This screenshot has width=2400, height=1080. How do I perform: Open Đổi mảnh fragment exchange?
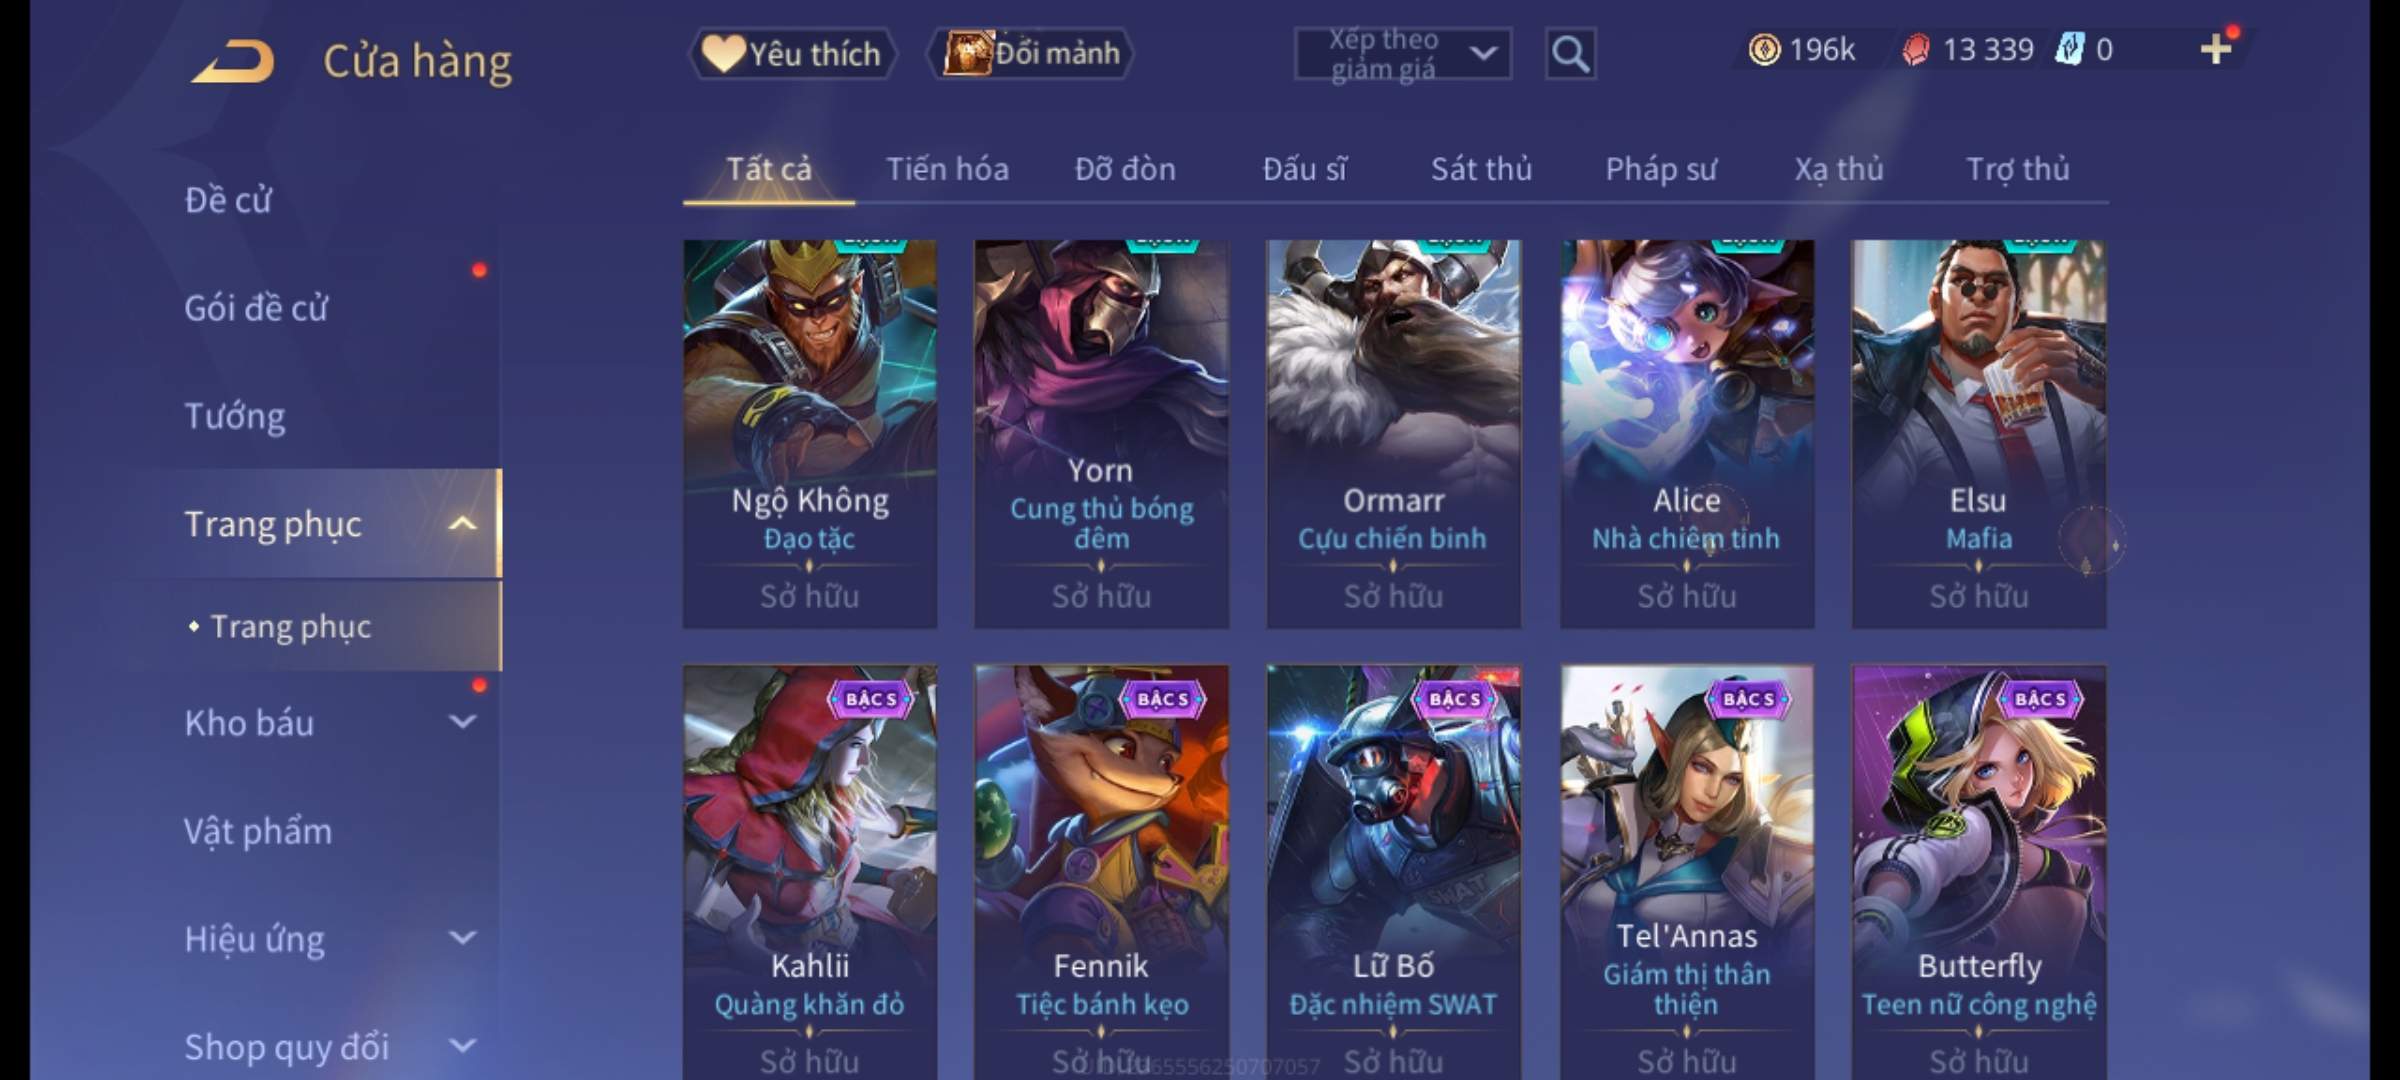pyautogui.click(x=1031, y=53)
